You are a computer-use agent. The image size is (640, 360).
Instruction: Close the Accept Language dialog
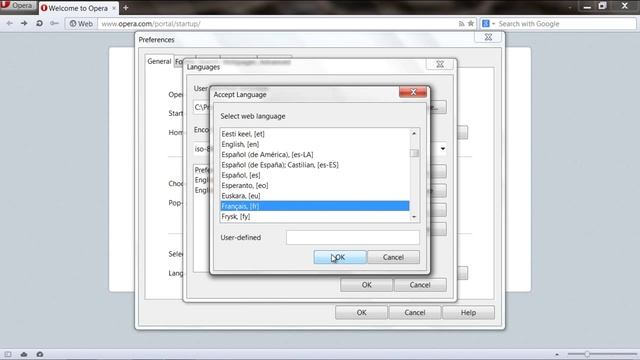413,92
